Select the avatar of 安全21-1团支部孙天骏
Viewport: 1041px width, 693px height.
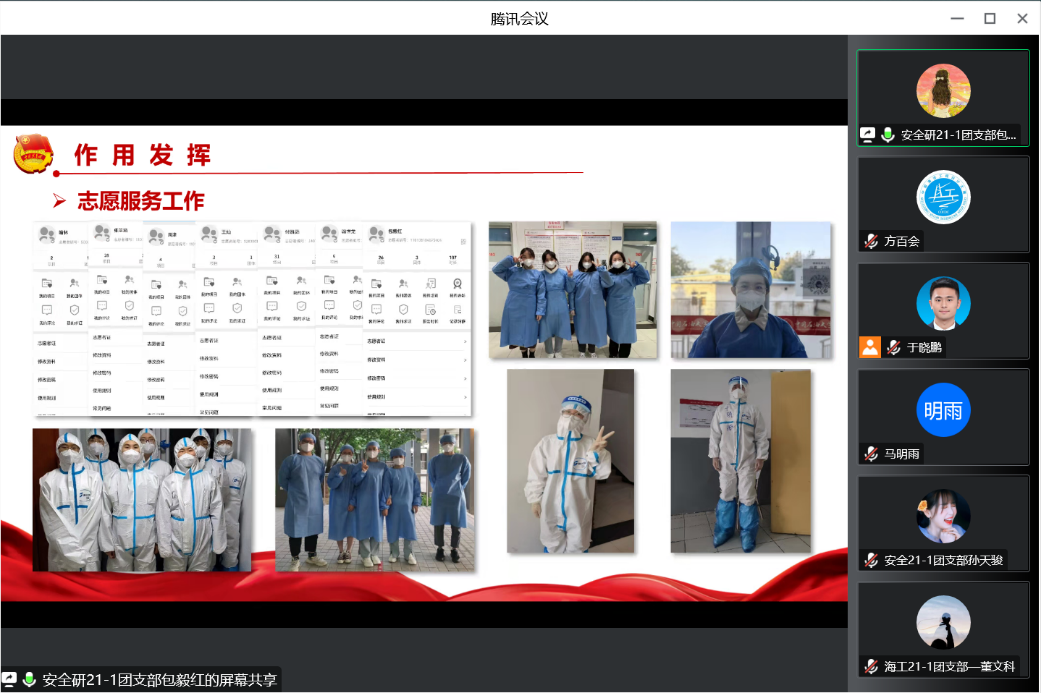943,516
